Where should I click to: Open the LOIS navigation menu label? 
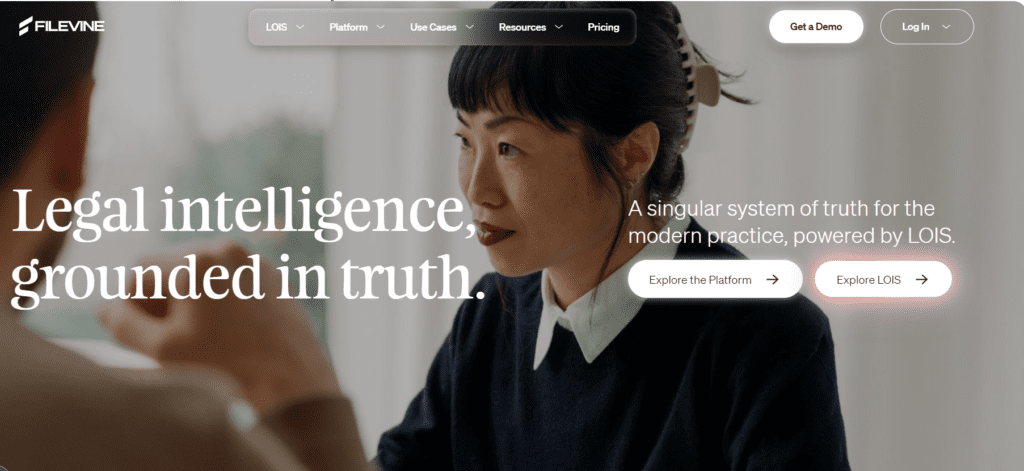pos(276,27)
